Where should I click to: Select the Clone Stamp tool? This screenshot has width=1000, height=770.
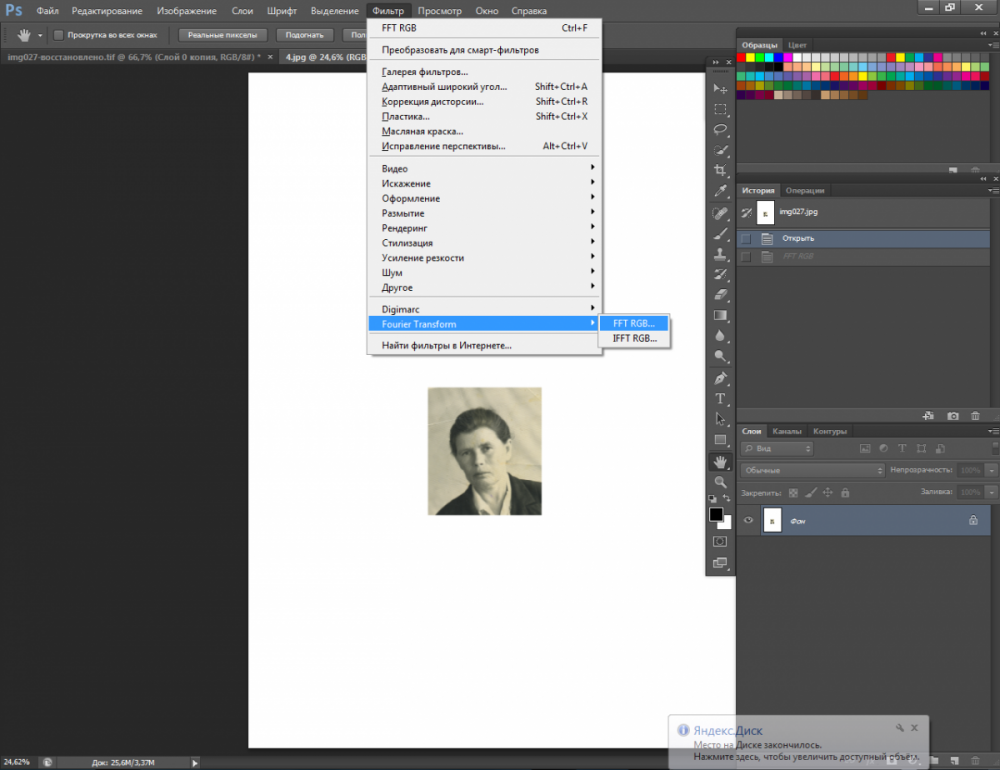coord(720,254)
